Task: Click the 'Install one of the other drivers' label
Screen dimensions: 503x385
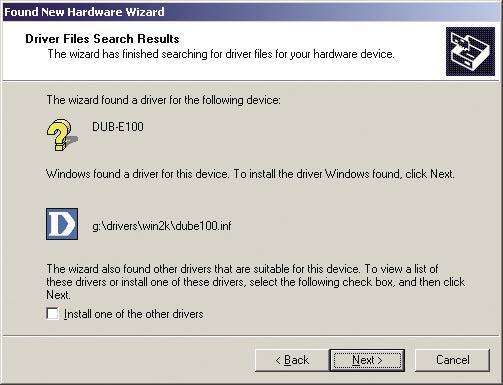Action: pyautogui.click(x=134, y=314)
